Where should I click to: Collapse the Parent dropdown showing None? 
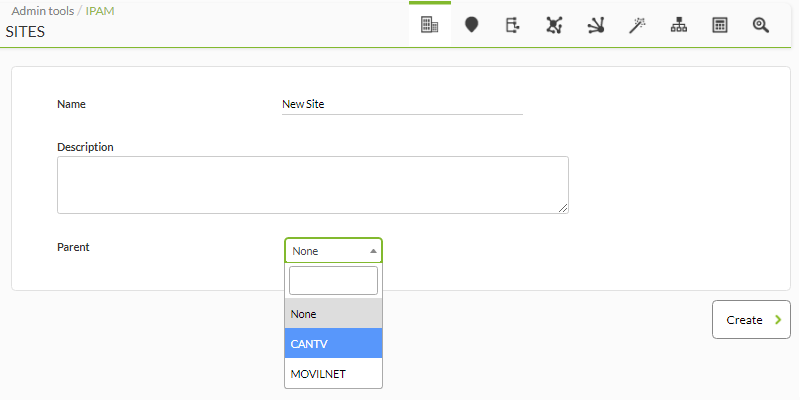(333, 251)
